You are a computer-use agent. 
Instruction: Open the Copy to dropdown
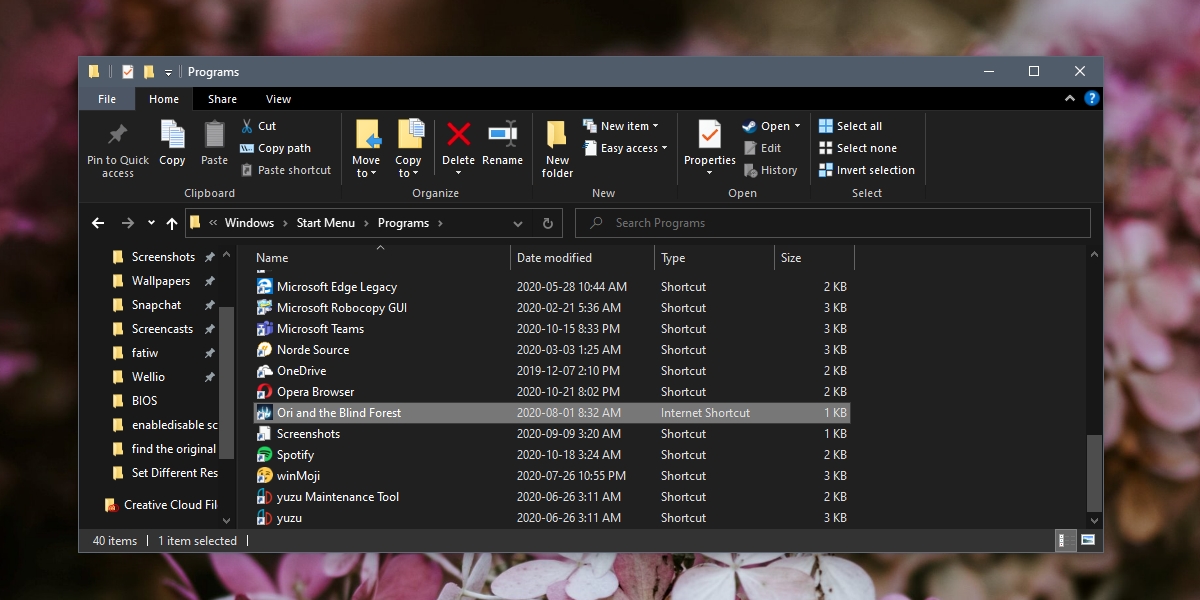408,149
